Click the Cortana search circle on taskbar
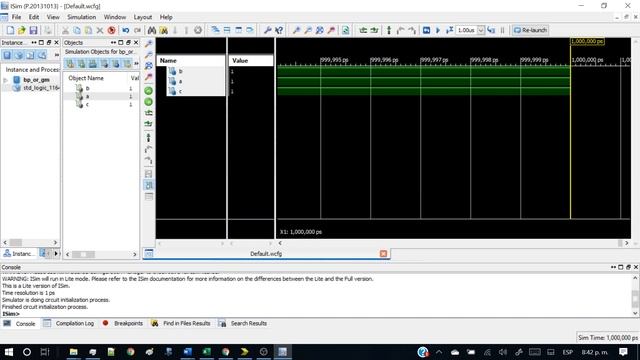This screenshot has width=640, height=360. tap(27, 352)
